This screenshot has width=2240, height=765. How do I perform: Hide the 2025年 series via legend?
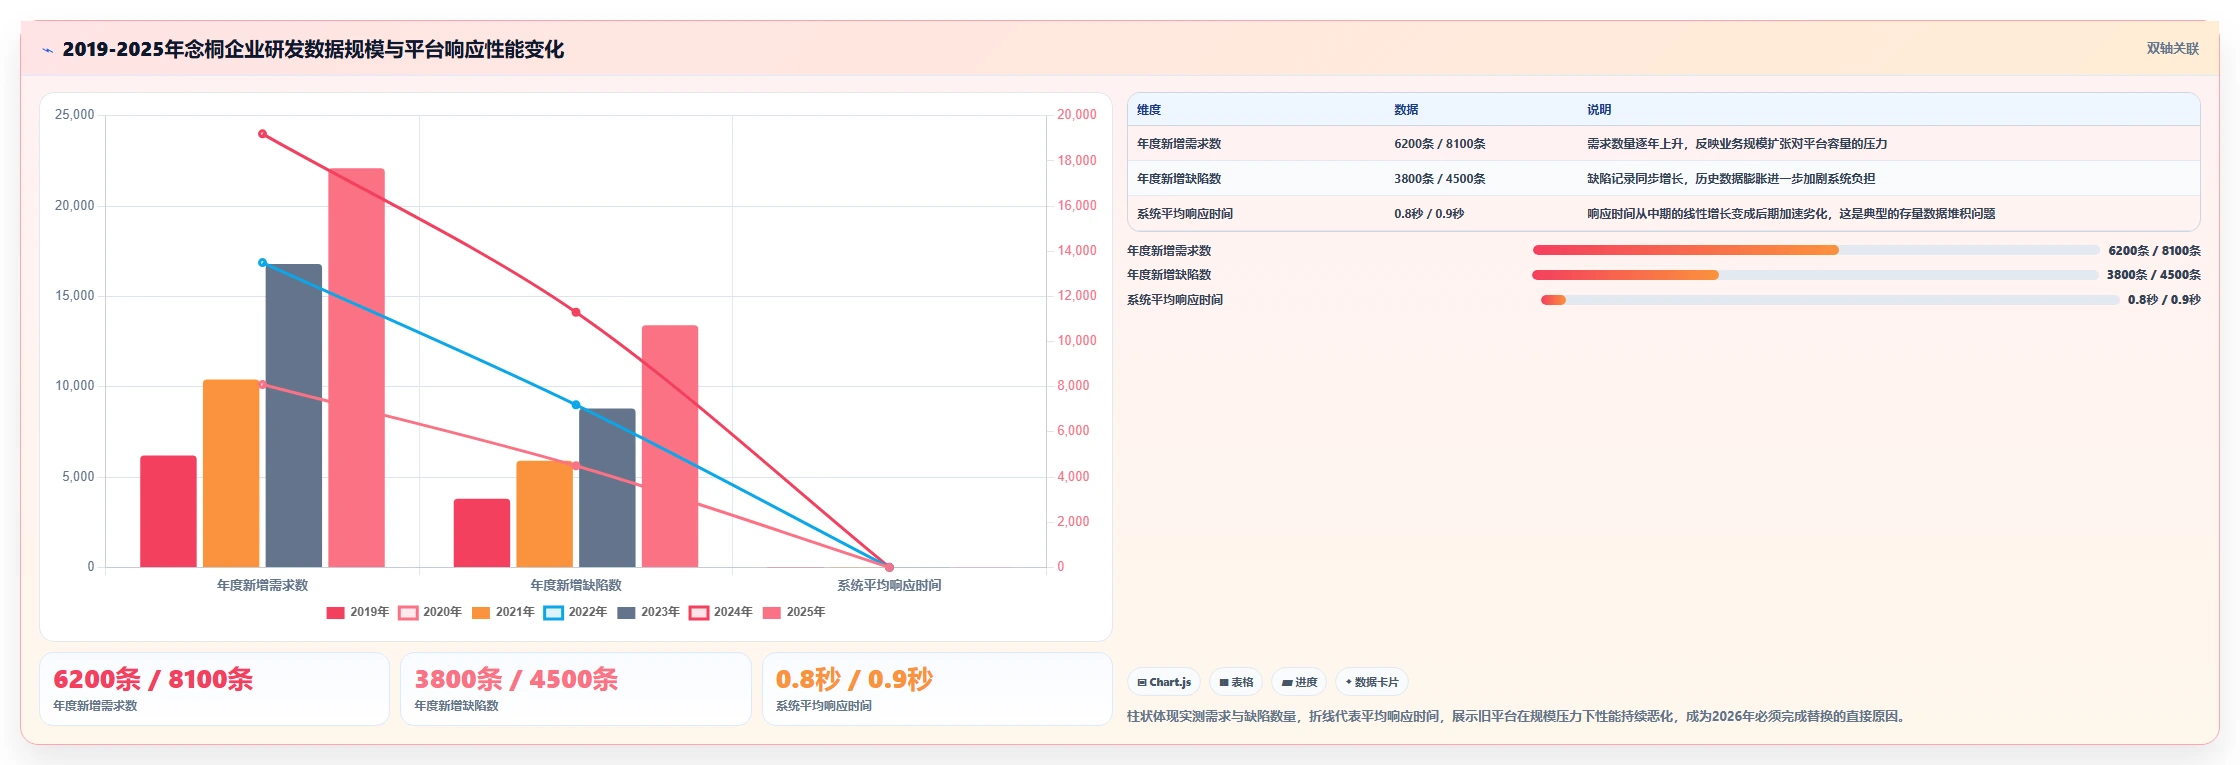793,612
